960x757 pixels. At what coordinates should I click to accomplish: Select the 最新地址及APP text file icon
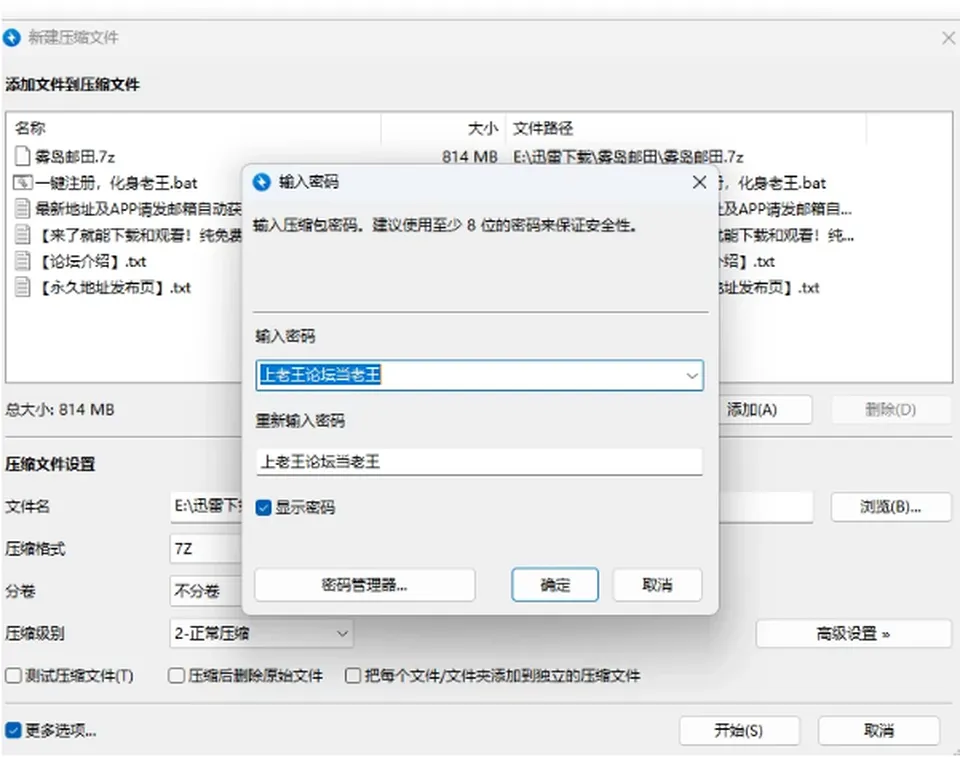(x=23, y=209)
